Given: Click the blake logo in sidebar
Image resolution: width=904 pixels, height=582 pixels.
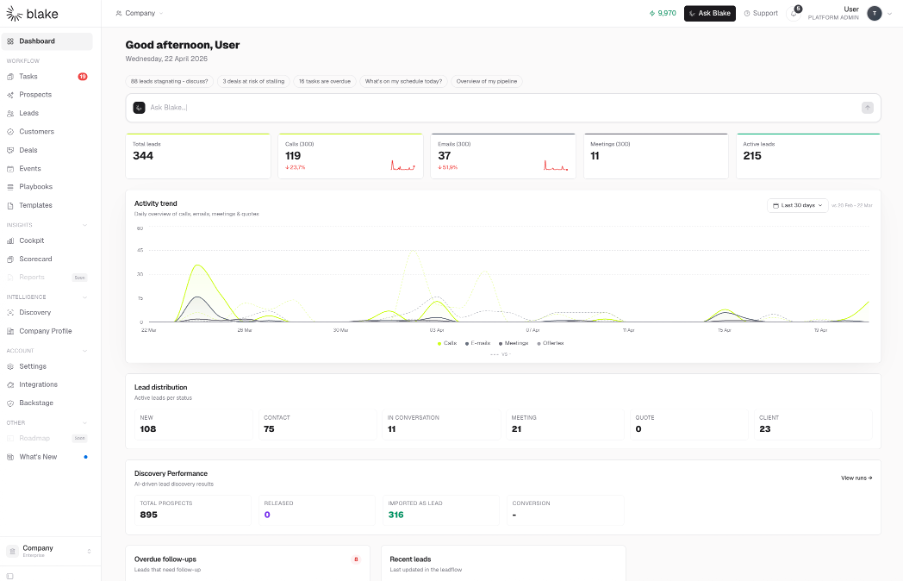Looking at the screenshot, I should tap(32, 14).
